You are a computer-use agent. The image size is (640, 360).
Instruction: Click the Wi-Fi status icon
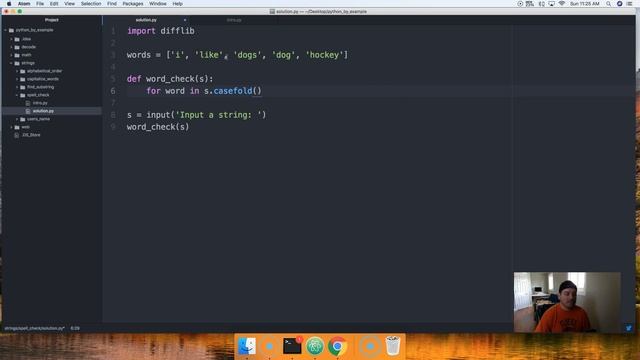click(x=562, y=4)
